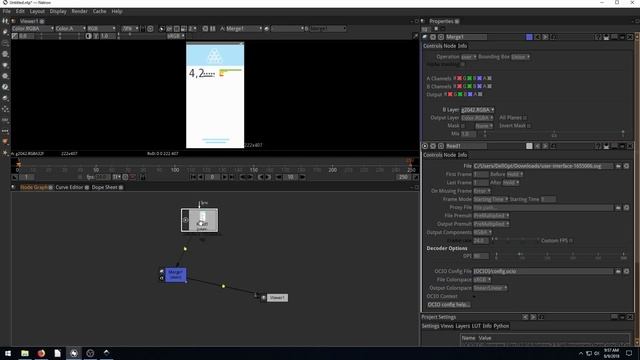
Task: Open the Merge1 Operation dropdown
Action: 469,57
